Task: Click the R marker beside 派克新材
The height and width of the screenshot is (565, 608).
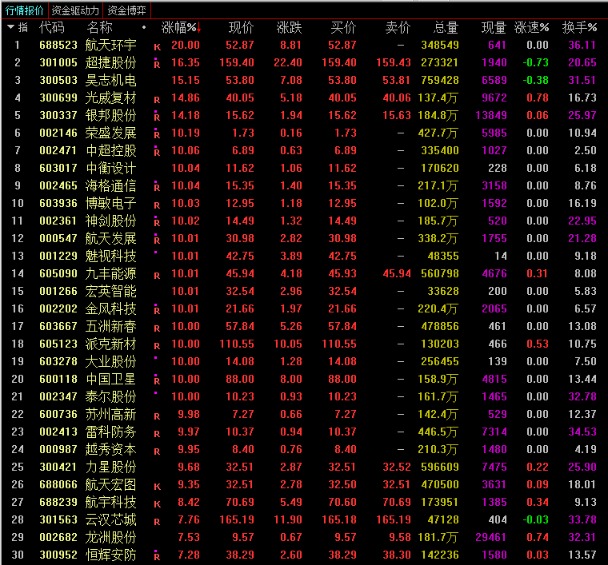Action: [157, 346]
